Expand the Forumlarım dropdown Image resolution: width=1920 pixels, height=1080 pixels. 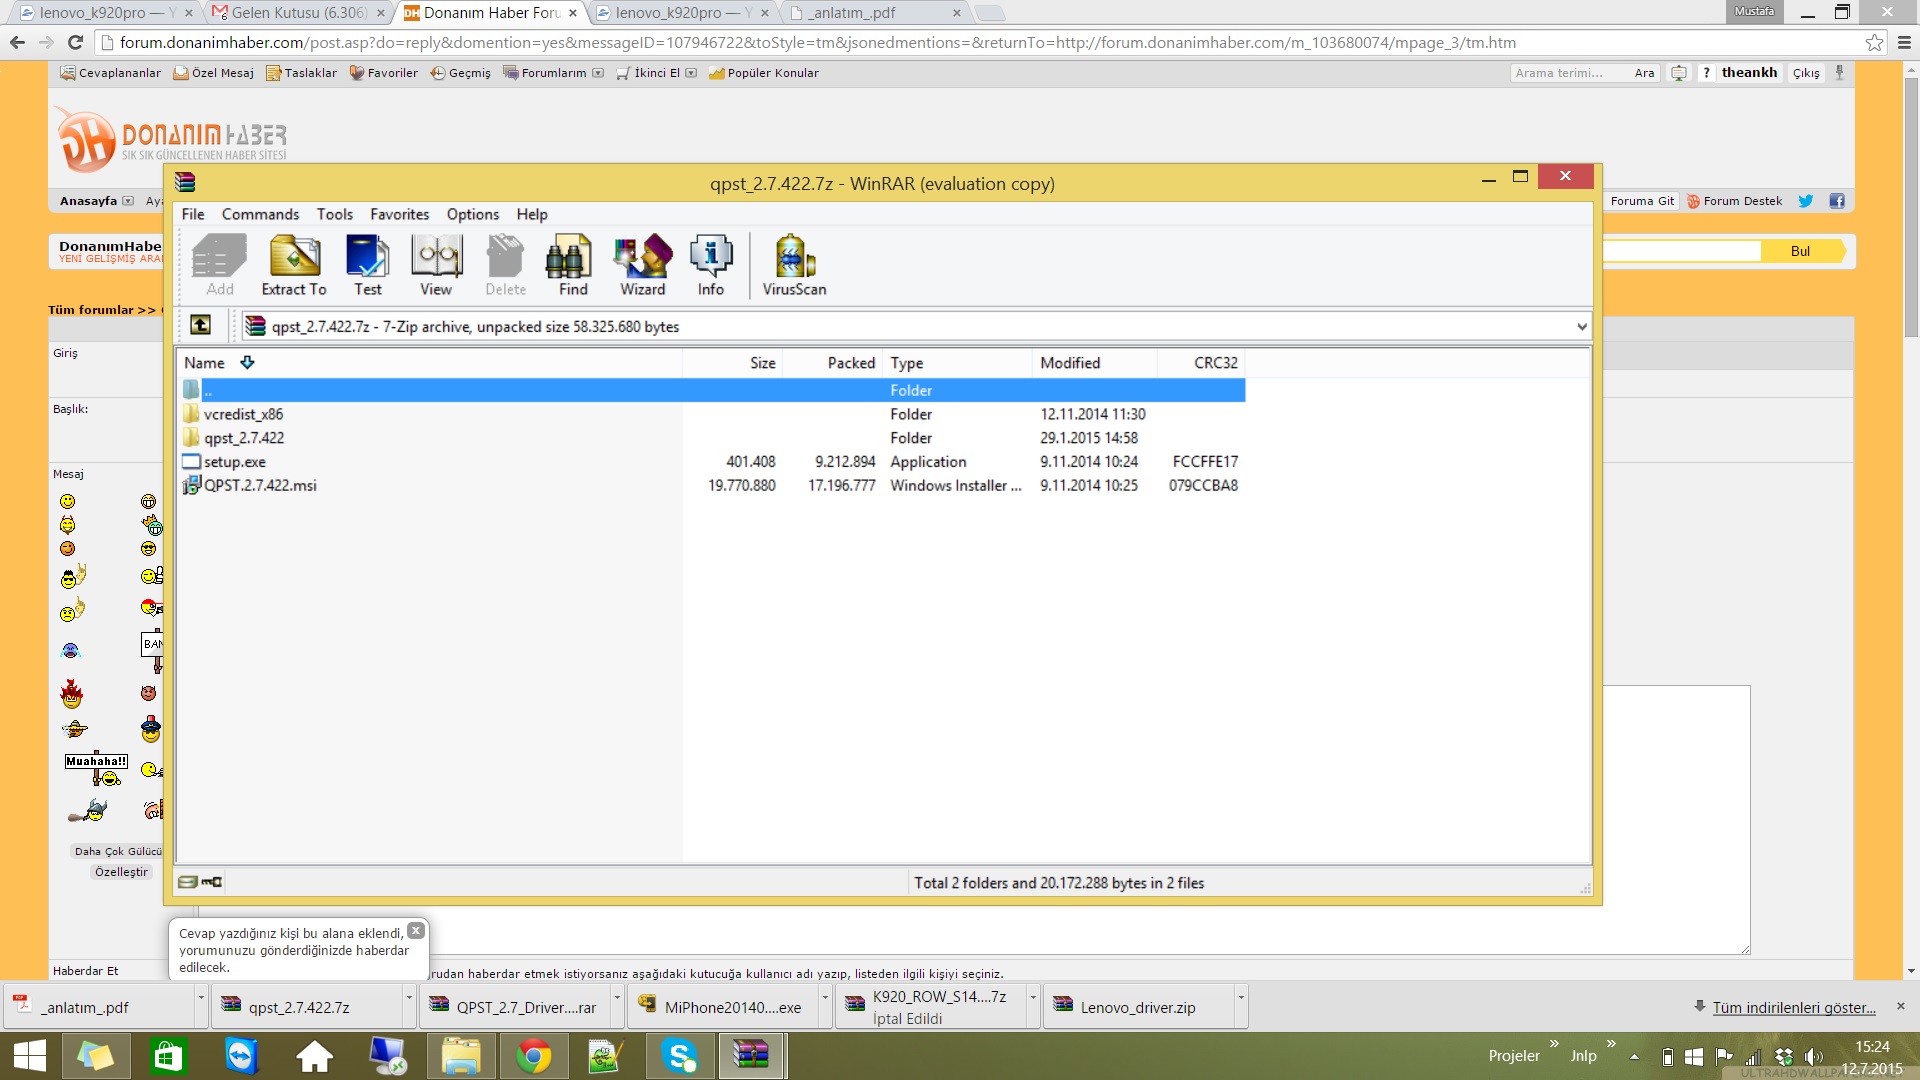coord(598,73)
